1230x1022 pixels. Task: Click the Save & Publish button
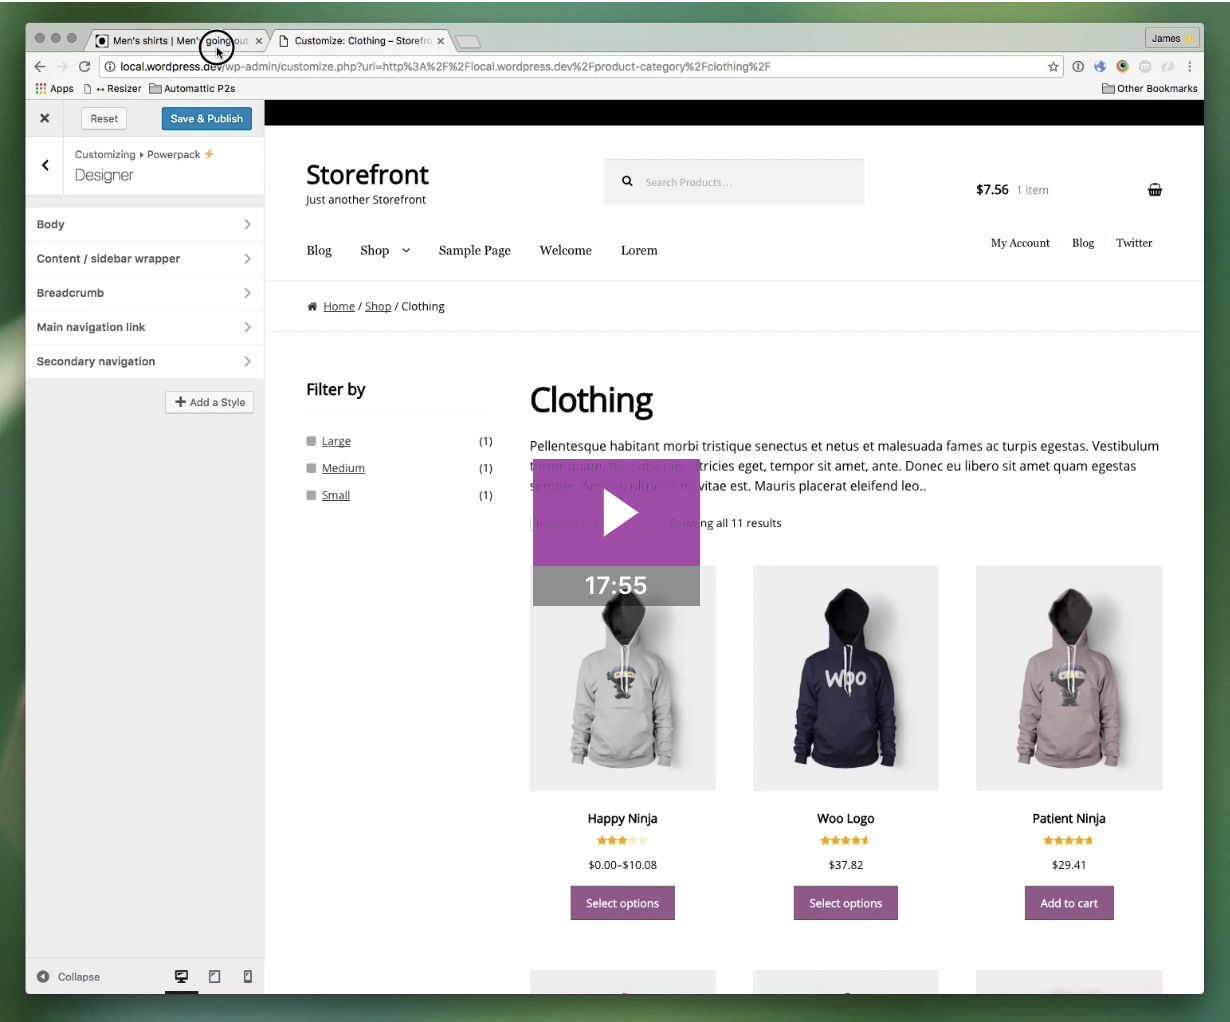pyautogui.click(x=207, y=118)
